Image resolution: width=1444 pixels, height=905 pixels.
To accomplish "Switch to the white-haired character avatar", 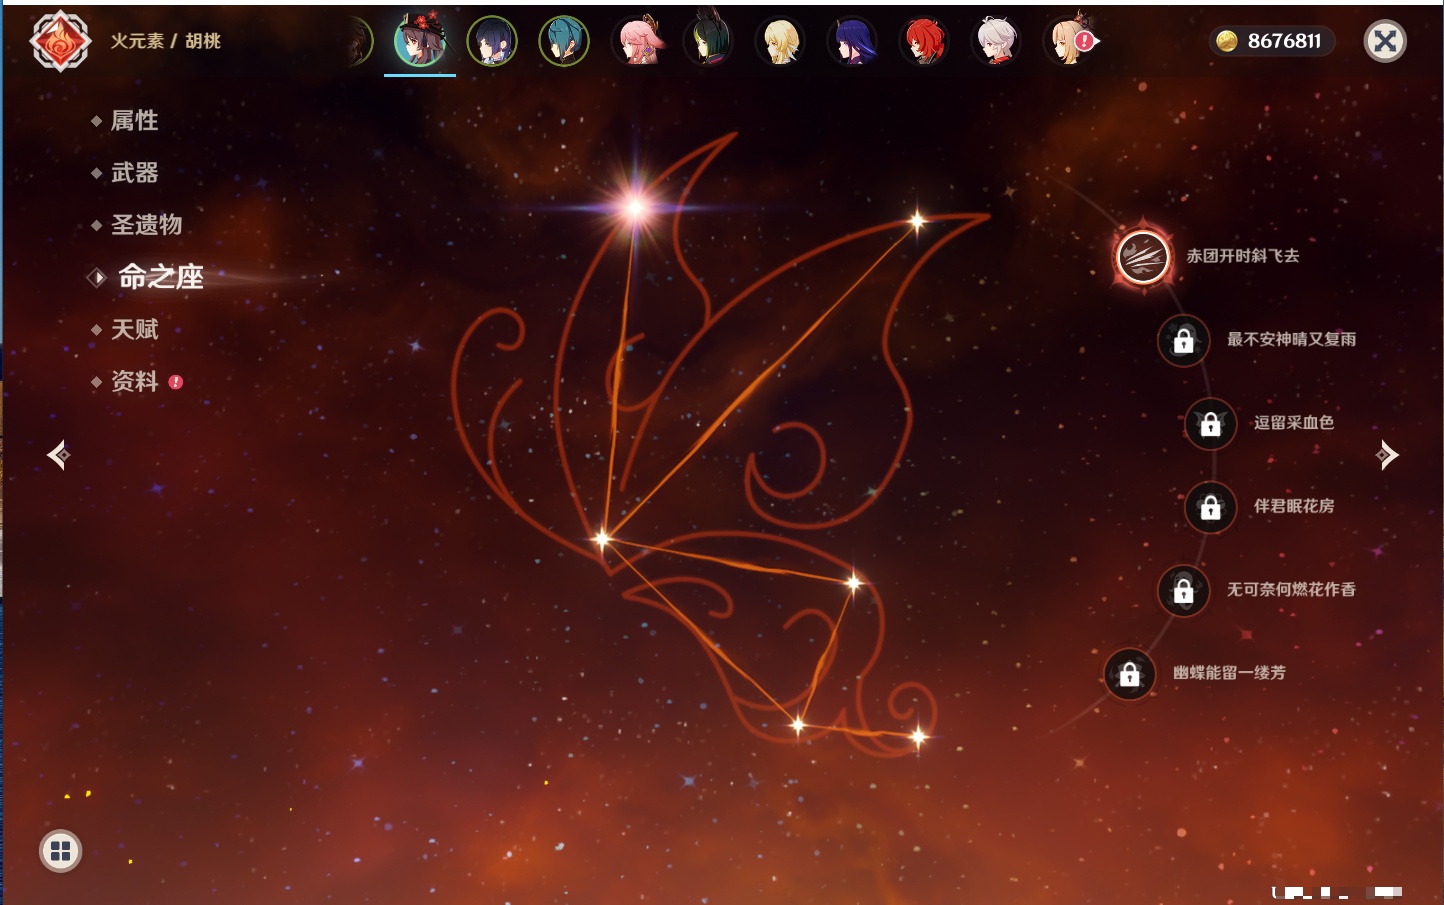I will point(996,41).
